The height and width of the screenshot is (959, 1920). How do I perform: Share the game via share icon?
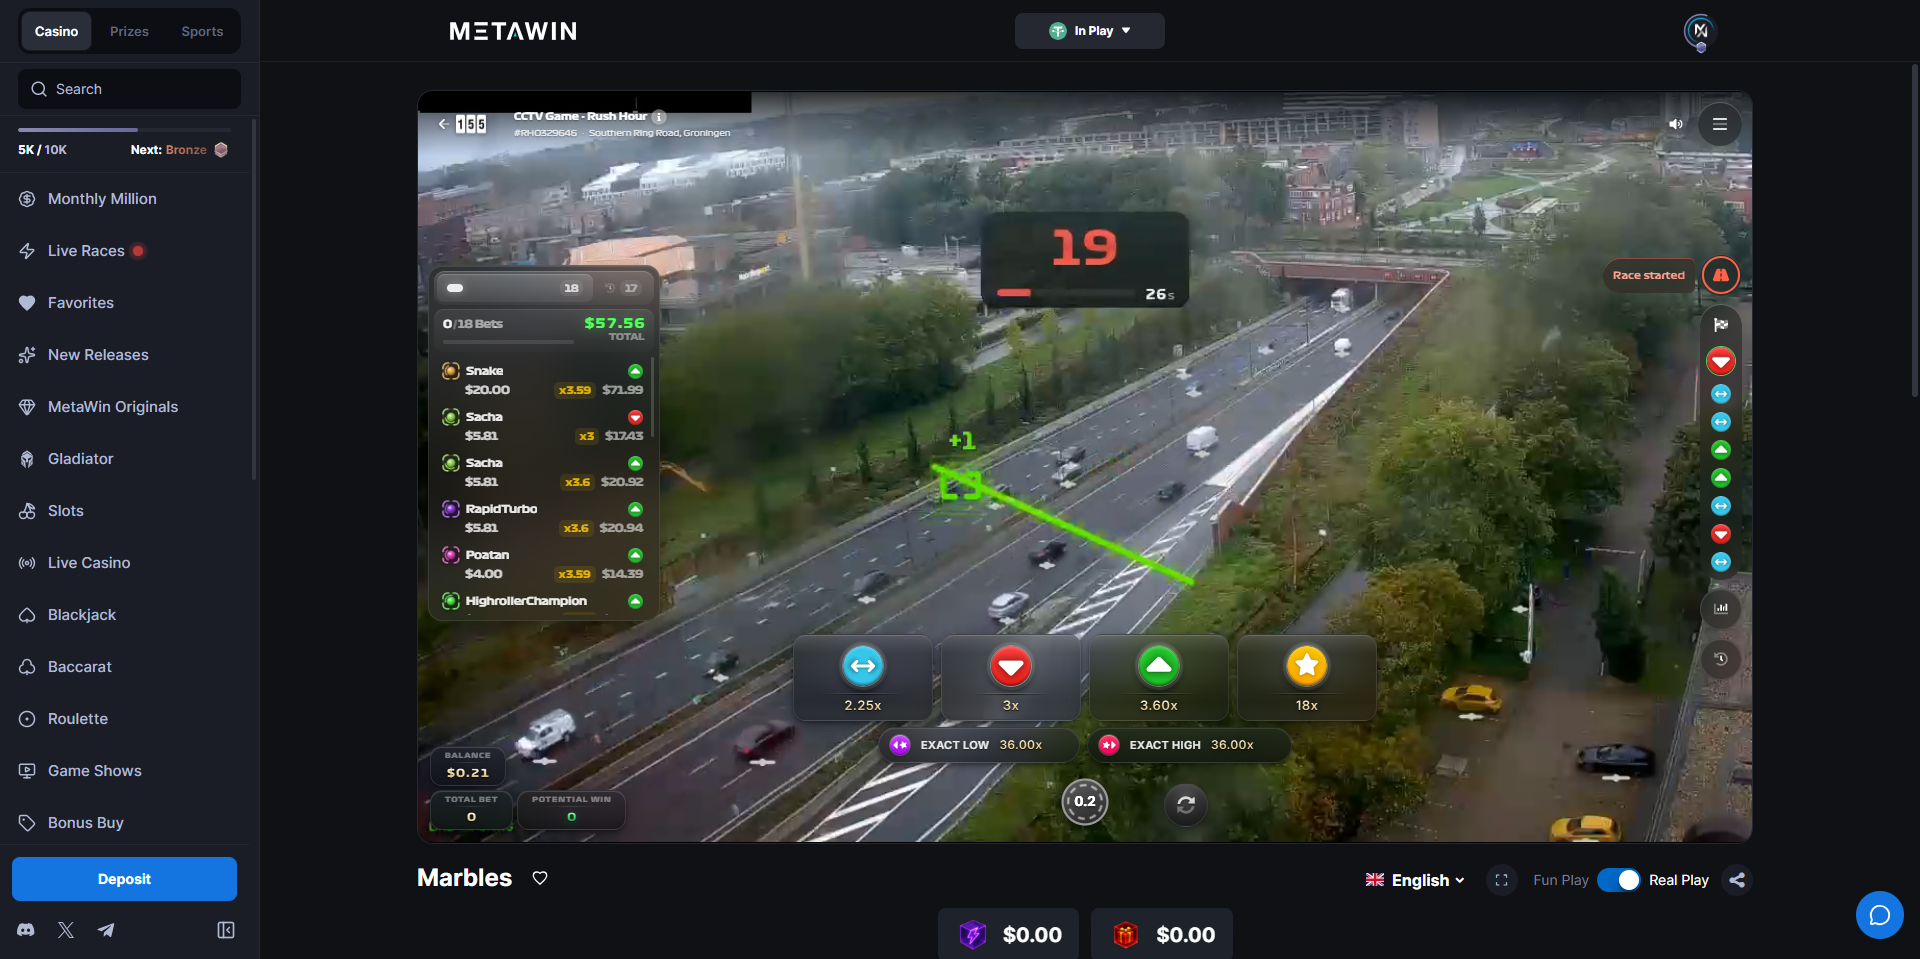click(x=1737, y=880)
